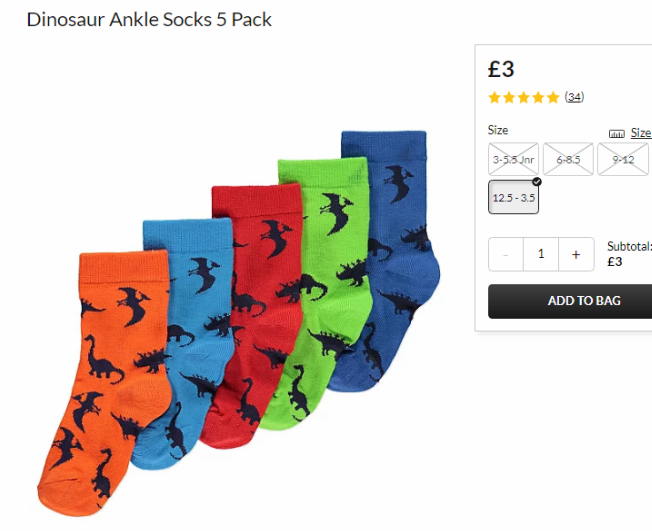Click the orange dinosaur sock image
Screen dimensions: 652x531
pos(105,384)
